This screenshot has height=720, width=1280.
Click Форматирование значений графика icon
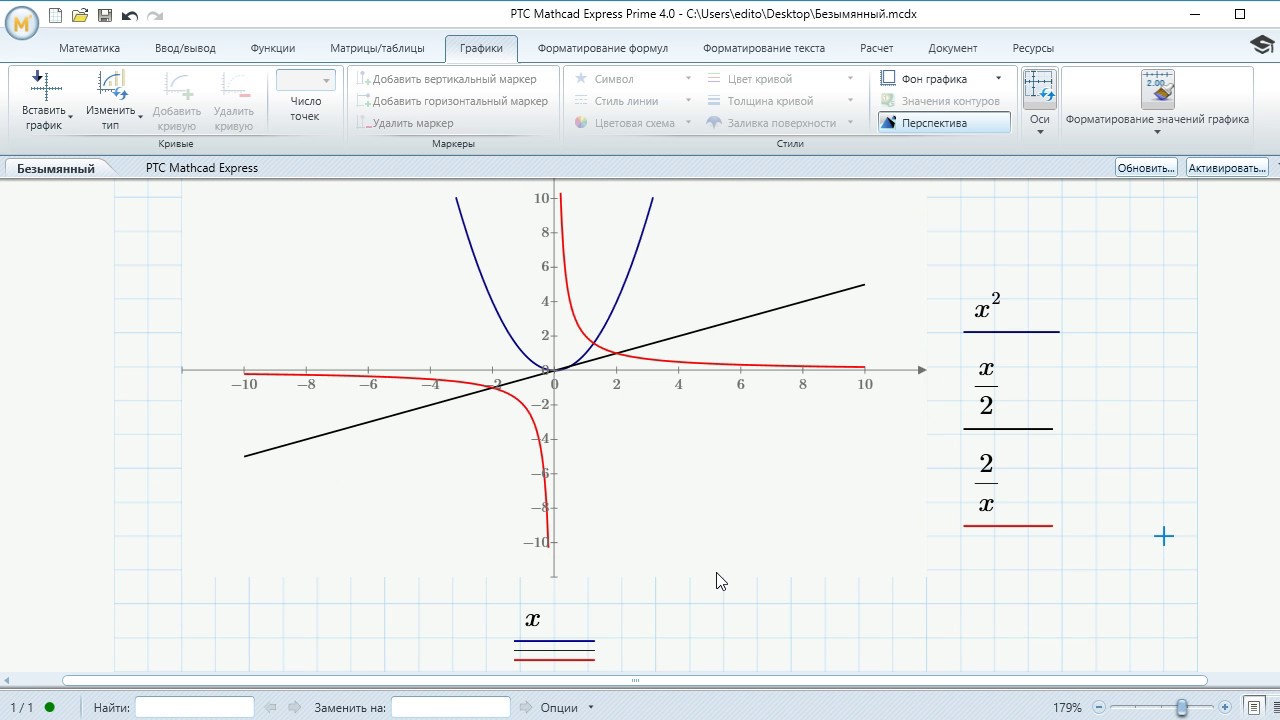1157,88
